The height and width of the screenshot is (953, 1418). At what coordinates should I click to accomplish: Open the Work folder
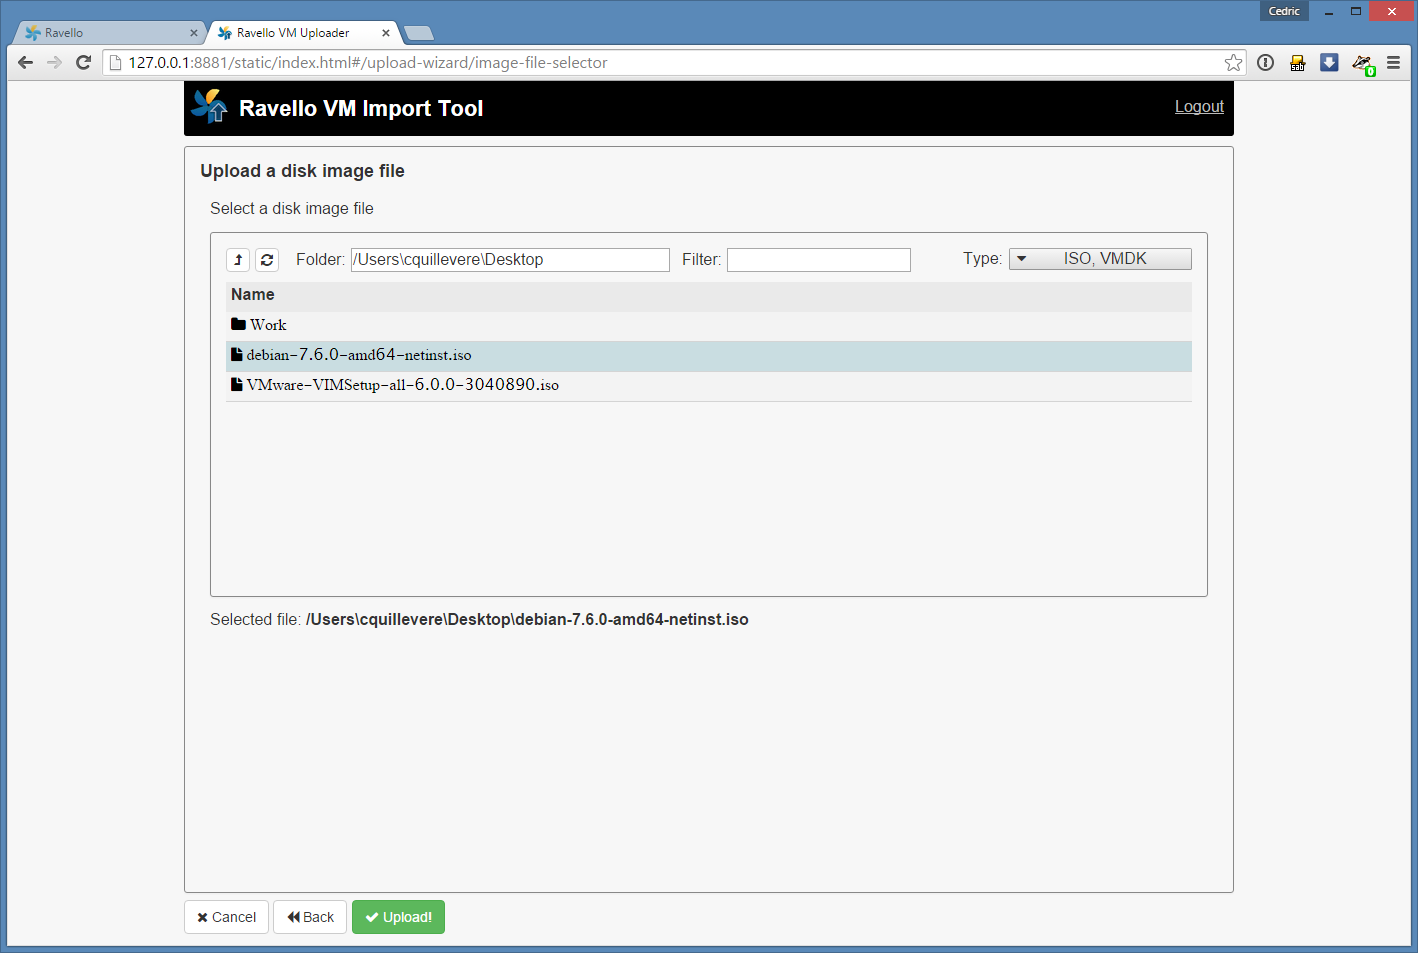click(268, 325)
